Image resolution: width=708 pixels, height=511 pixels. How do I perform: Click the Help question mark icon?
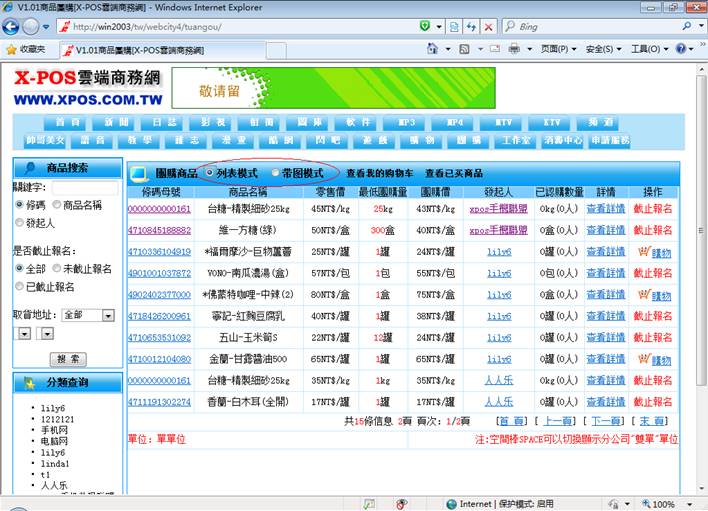tap(683, 49)
